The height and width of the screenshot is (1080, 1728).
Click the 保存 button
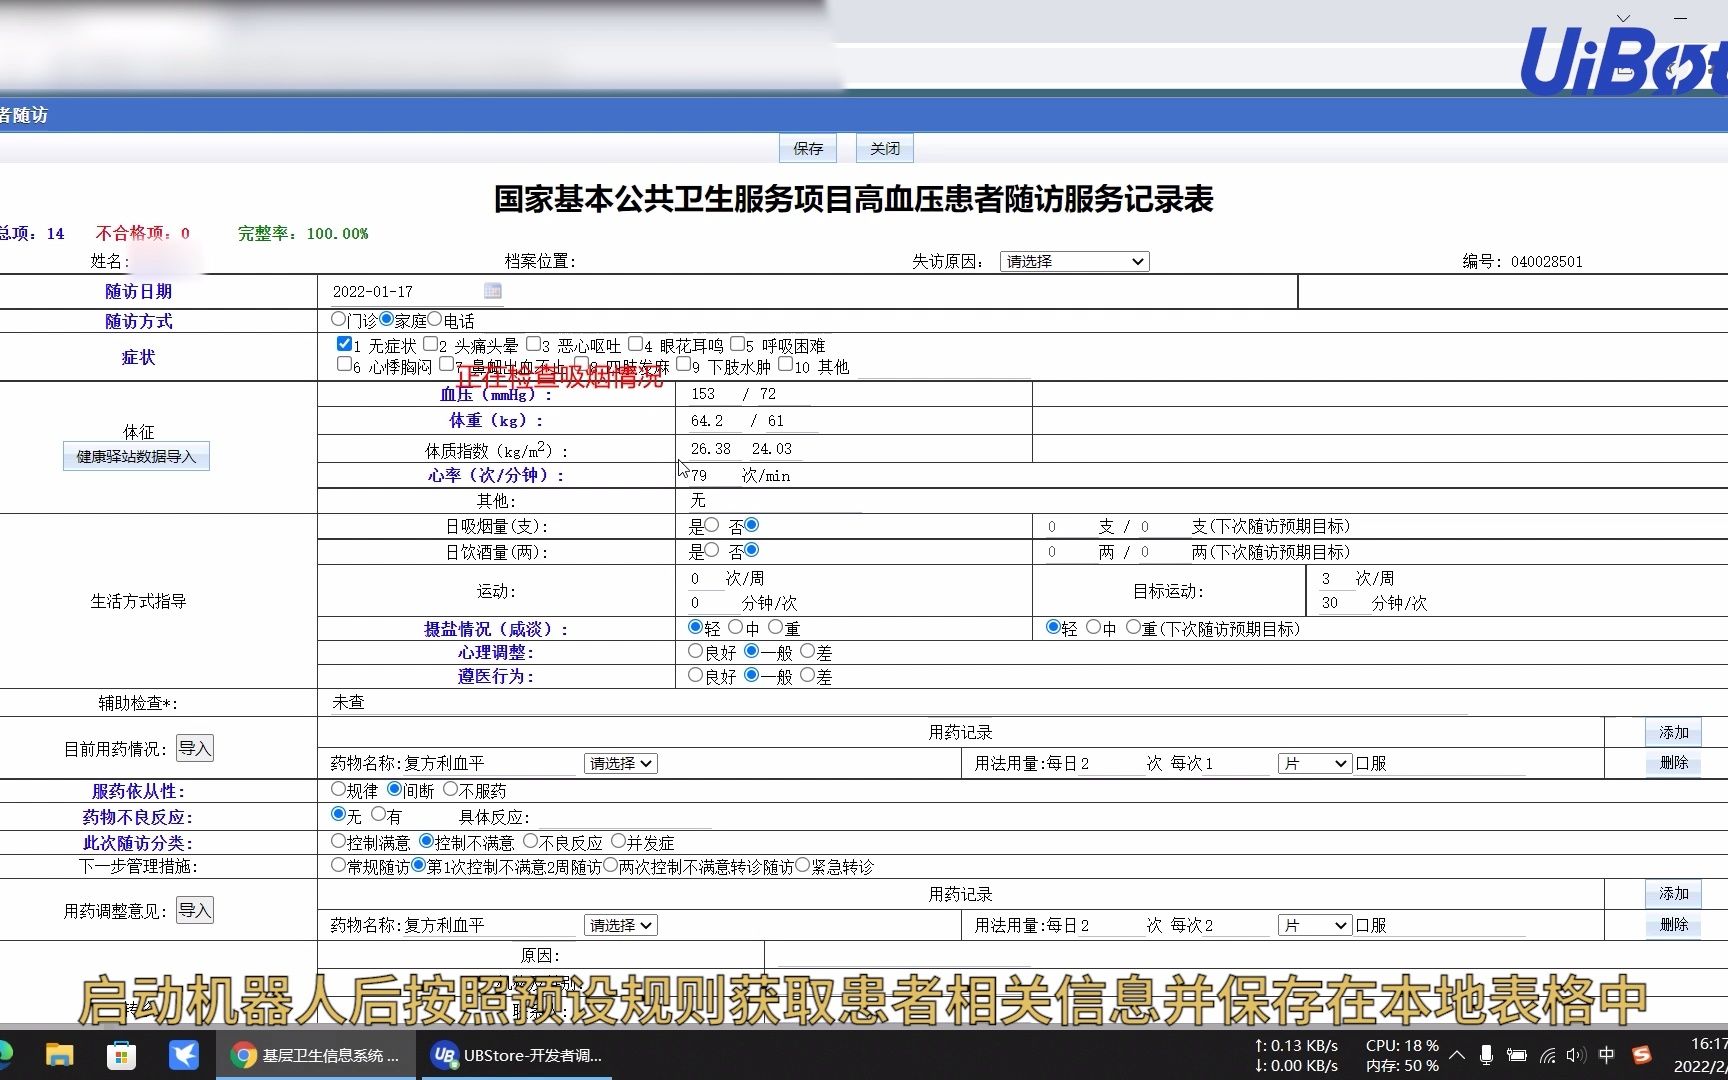808,148
